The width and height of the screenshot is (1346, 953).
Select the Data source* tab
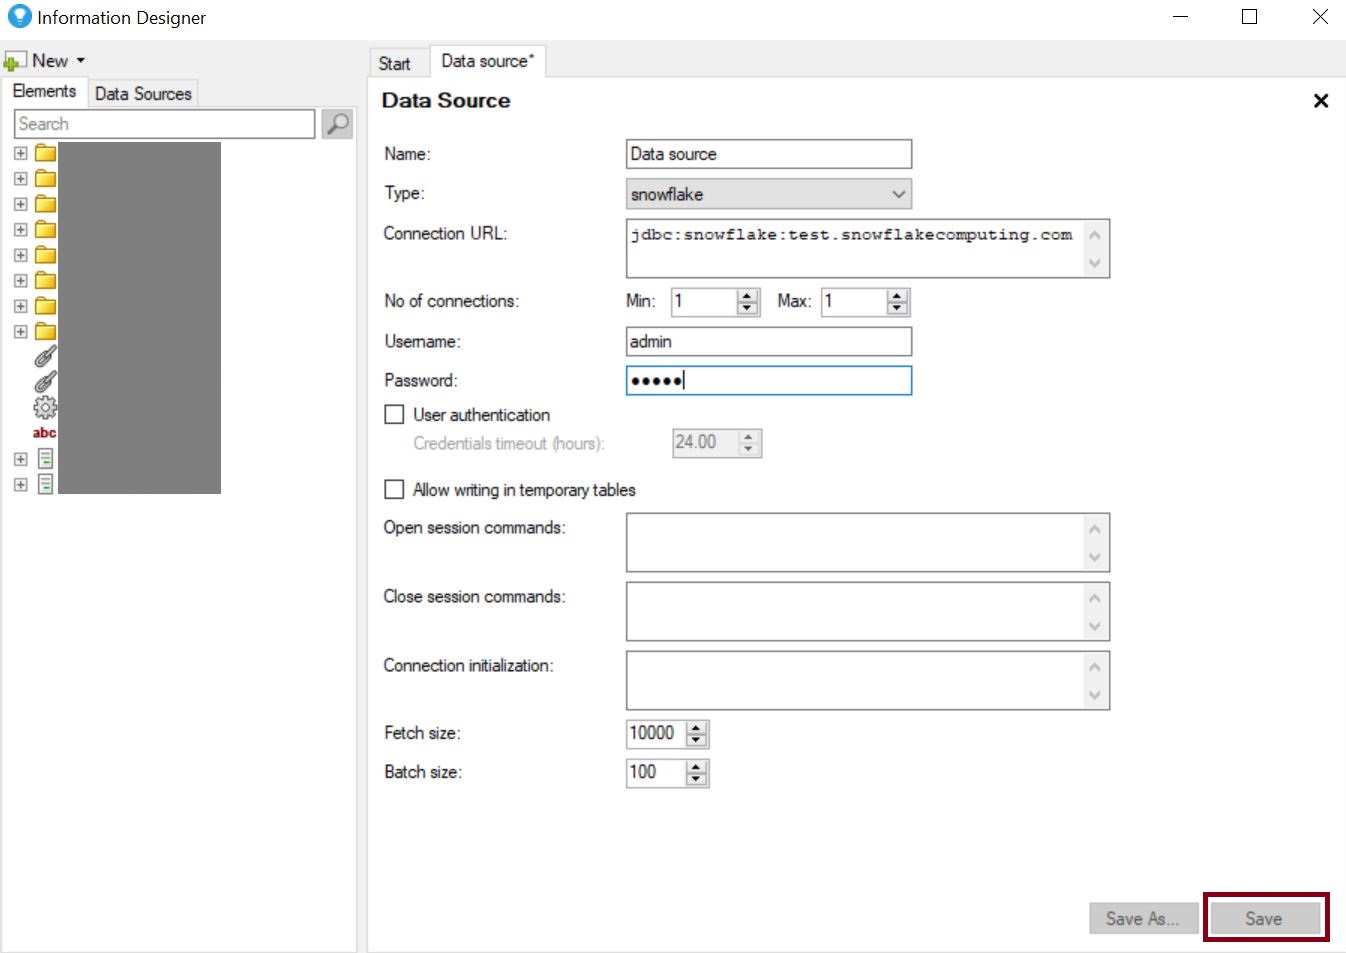click(488, 61)
